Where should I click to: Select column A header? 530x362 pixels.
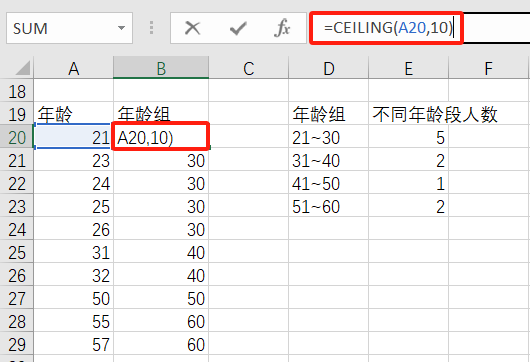tap(74, 69)
